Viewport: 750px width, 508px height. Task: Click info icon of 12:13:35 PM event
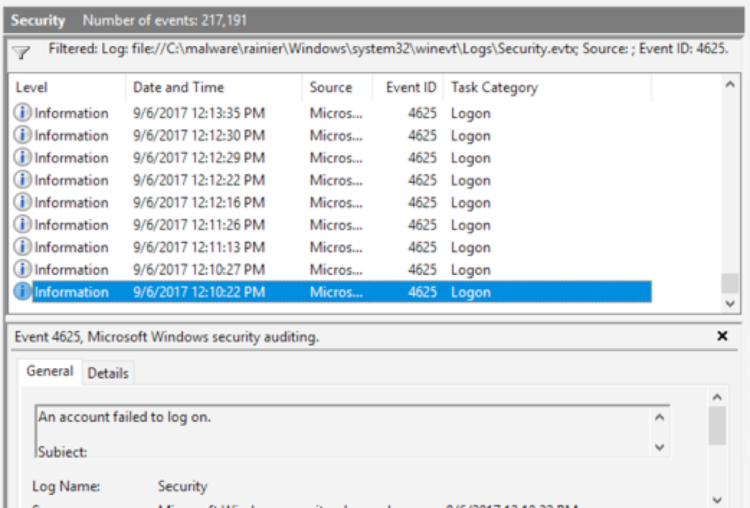coord(23,112)
